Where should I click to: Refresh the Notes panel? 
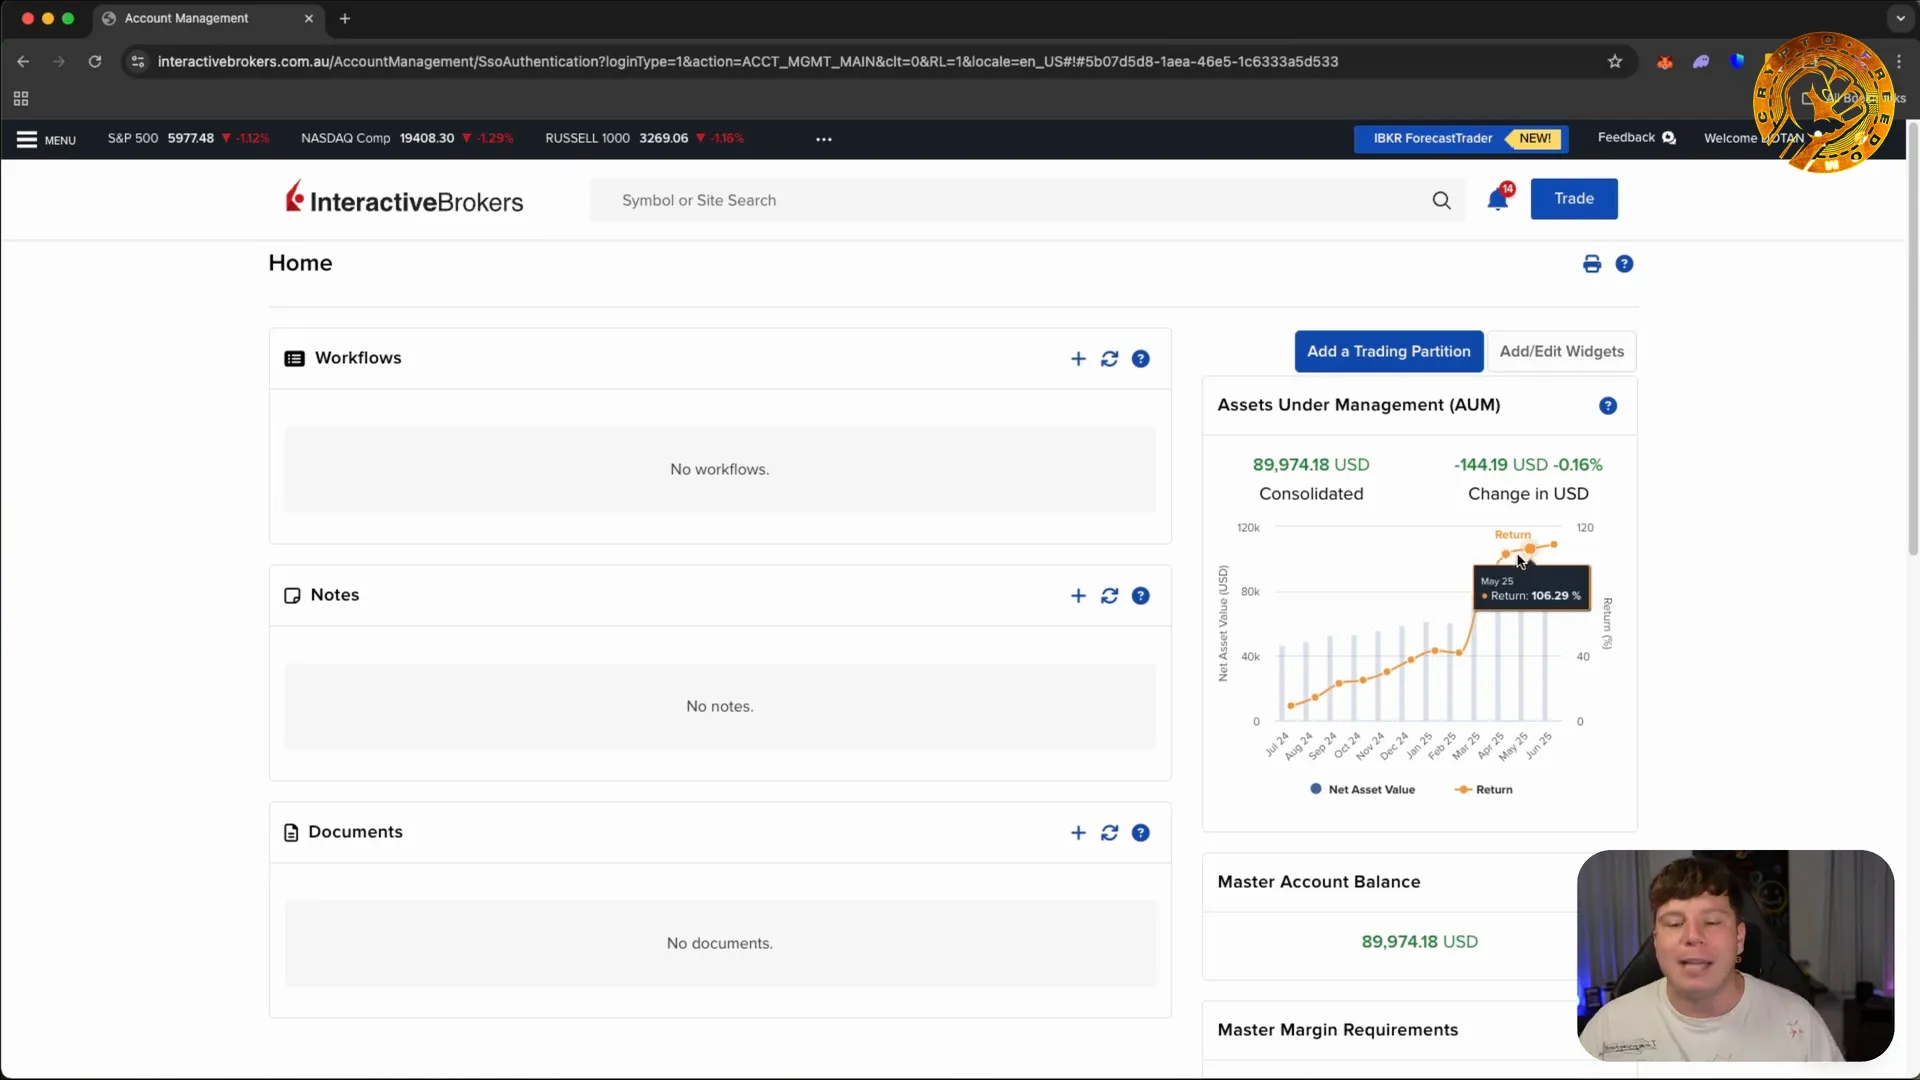[1109, 596]
